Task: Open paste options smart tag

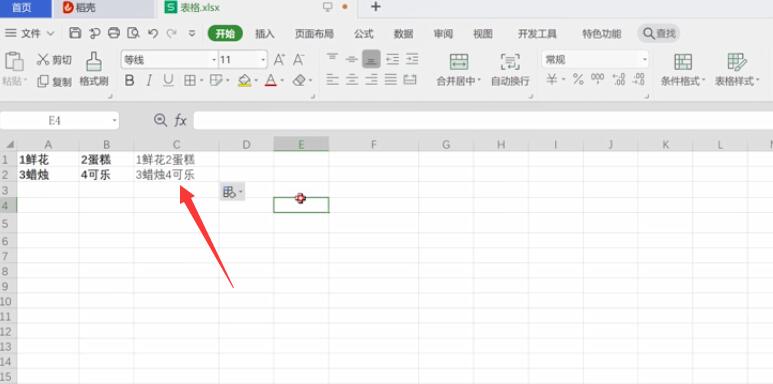Action: click(232, 192)
